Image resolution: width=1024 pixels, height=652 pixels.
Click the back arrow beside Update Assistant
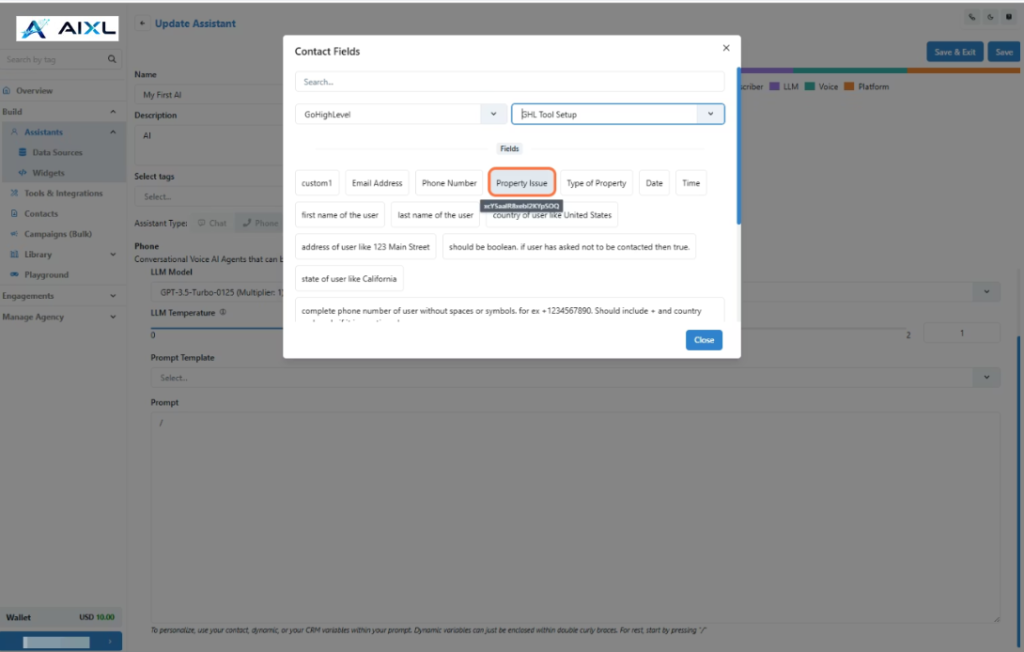[x=143, y=23]
